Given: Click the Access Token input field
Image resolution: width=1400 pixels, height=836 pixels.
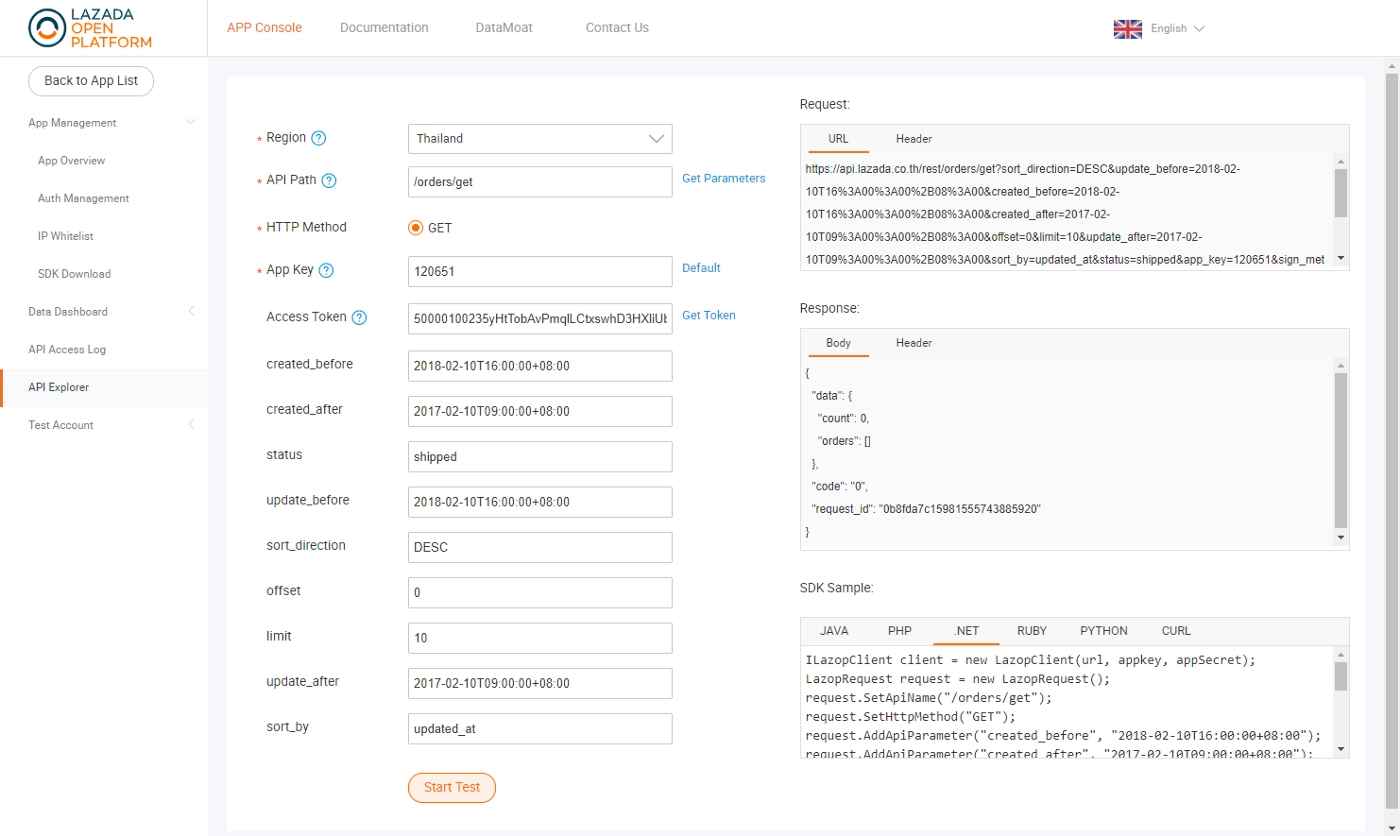Looking at the screenshot, I should (540, 318).
